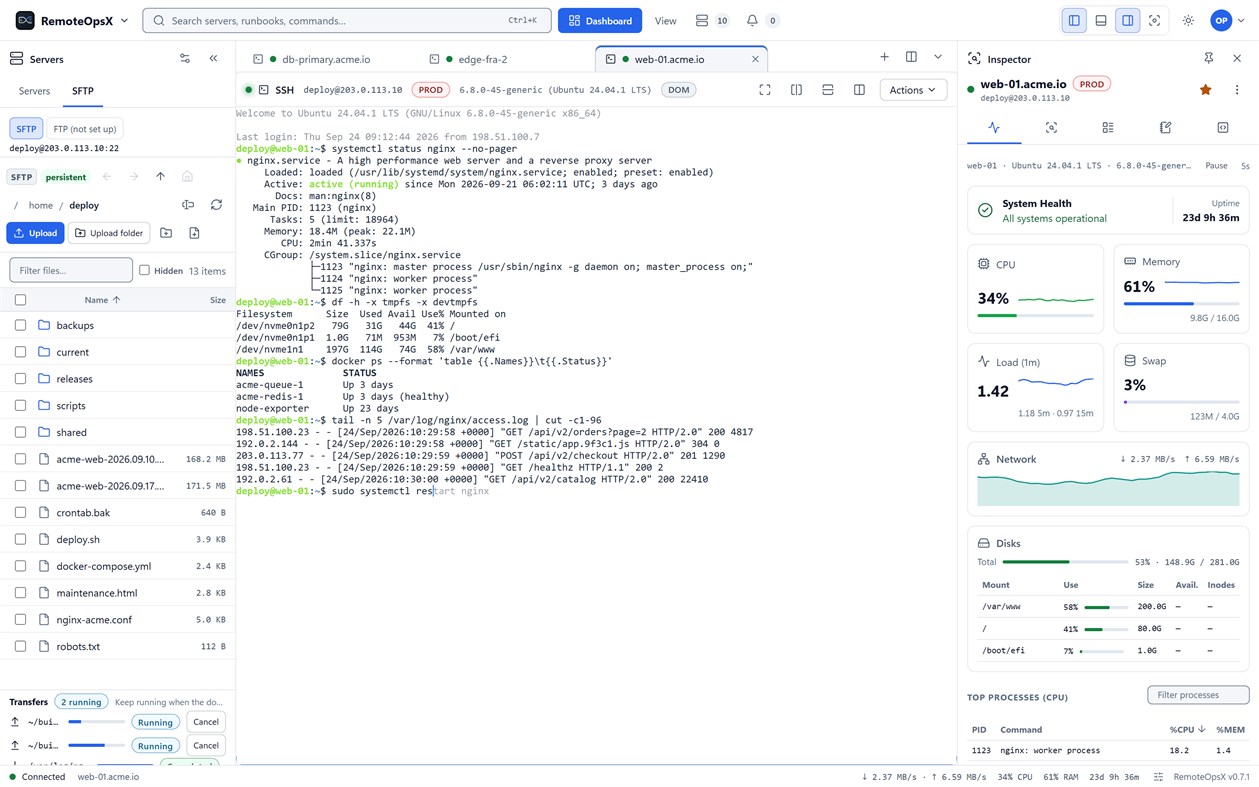Select the deploy.sh file checkbox

point(20,539)
